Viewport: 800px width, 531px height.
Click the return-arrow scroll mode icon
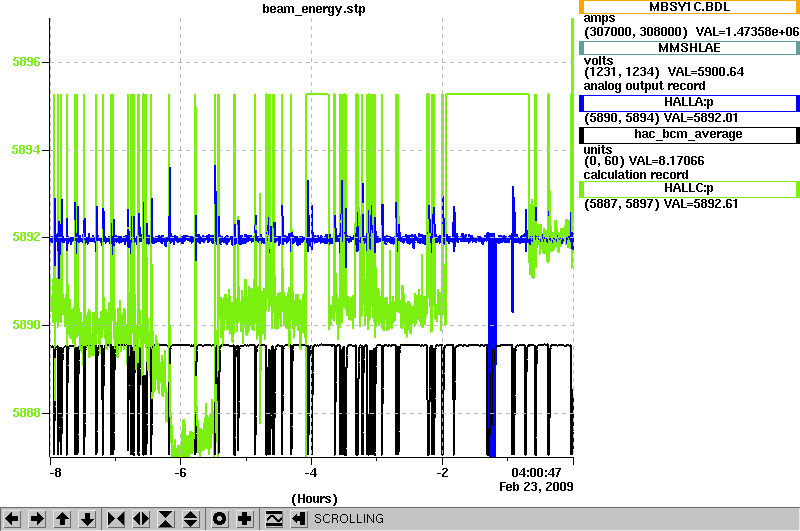point(299,519)
